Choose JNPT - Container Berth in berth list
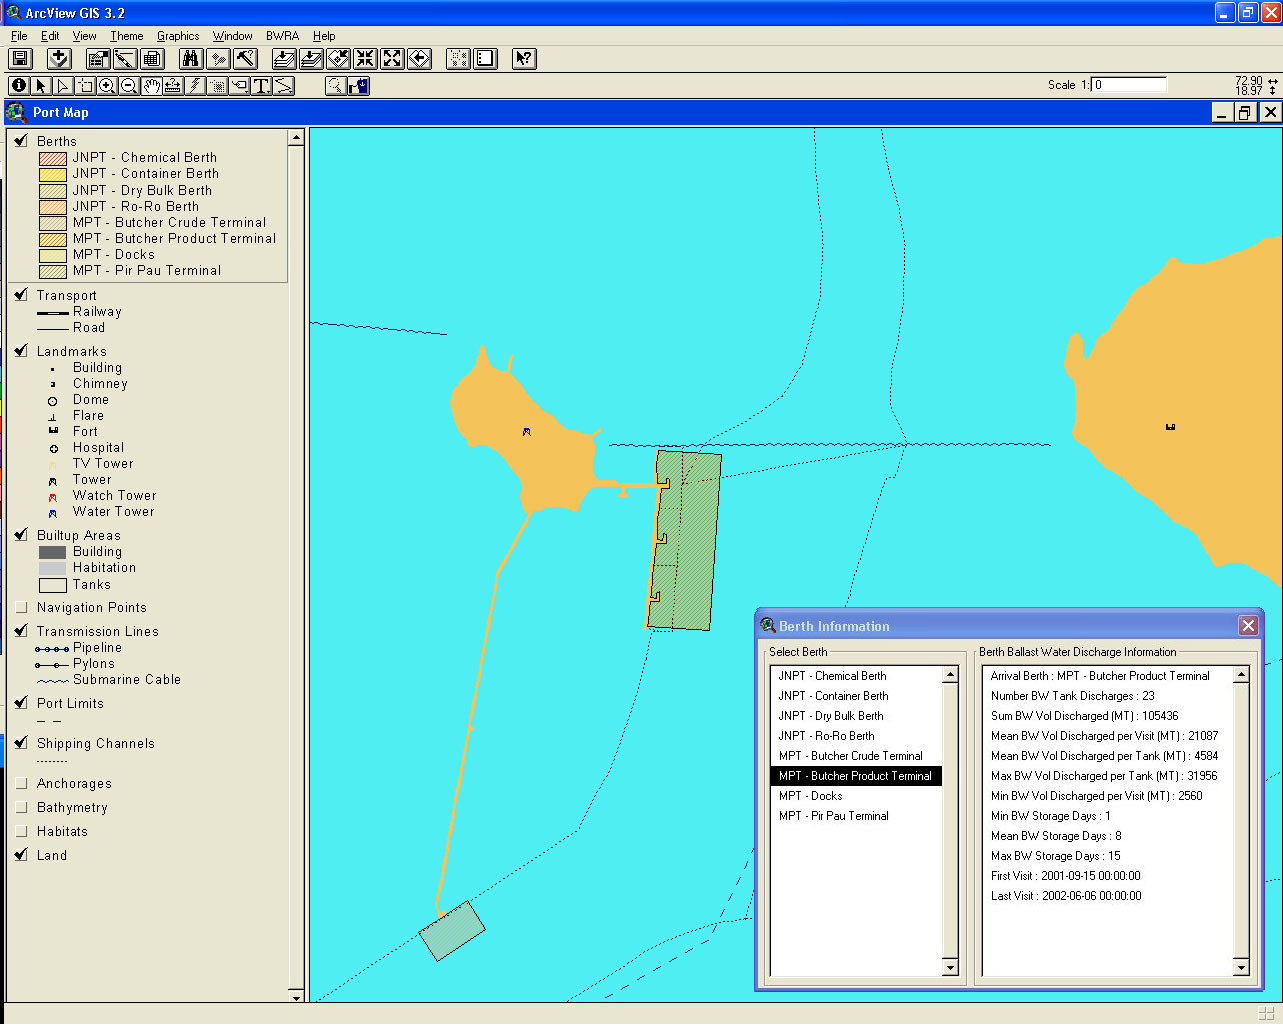 click(x=833, y=696)
